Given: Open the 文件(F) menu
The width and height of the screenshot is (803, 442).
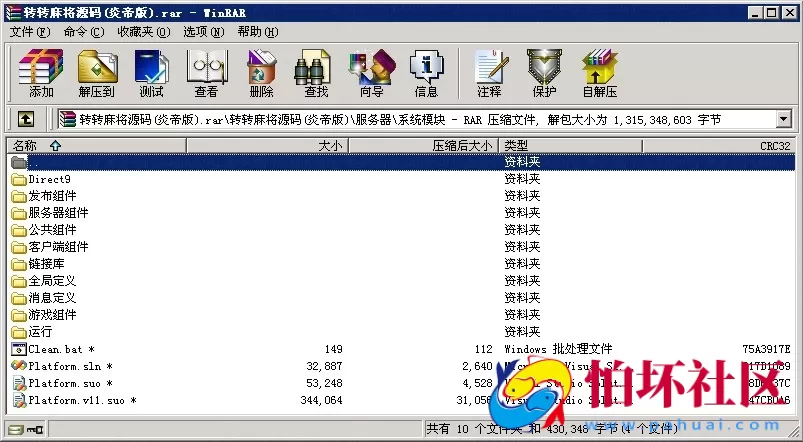Looking at the screenshot, I should 30,32.
